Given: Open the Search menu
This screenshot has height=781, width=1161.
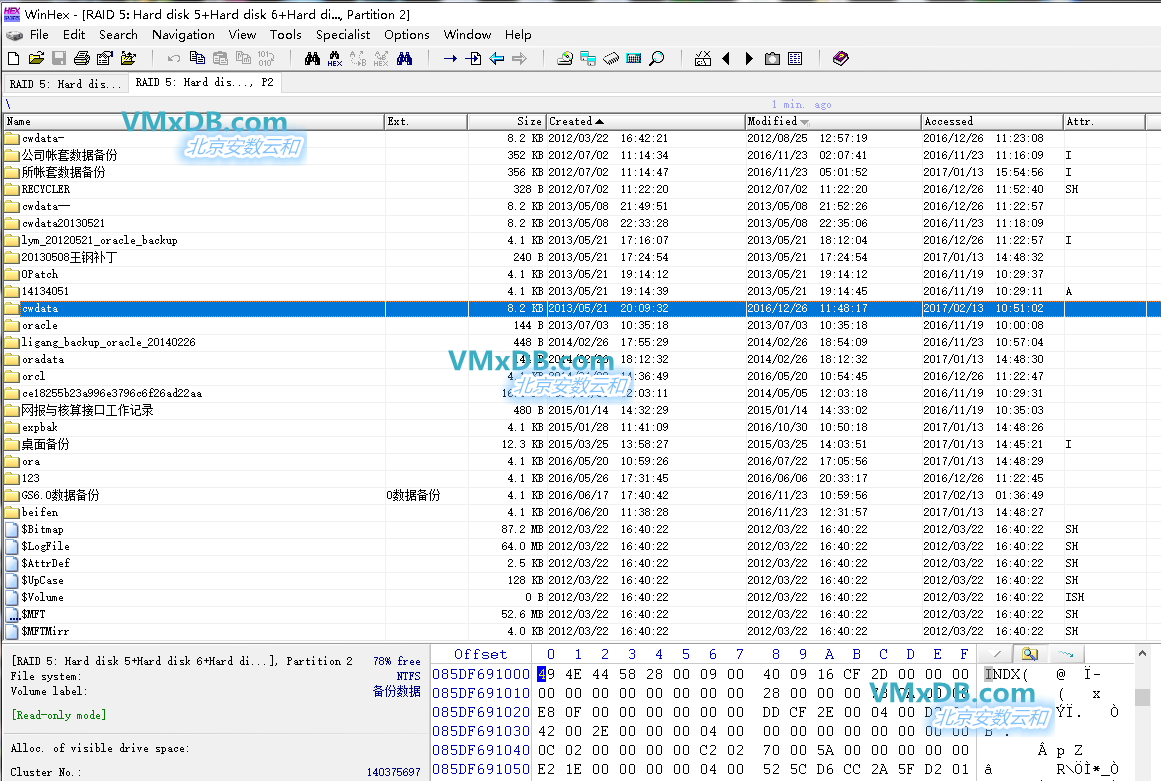Looking at the screenshot, I should tap(118, 35).
